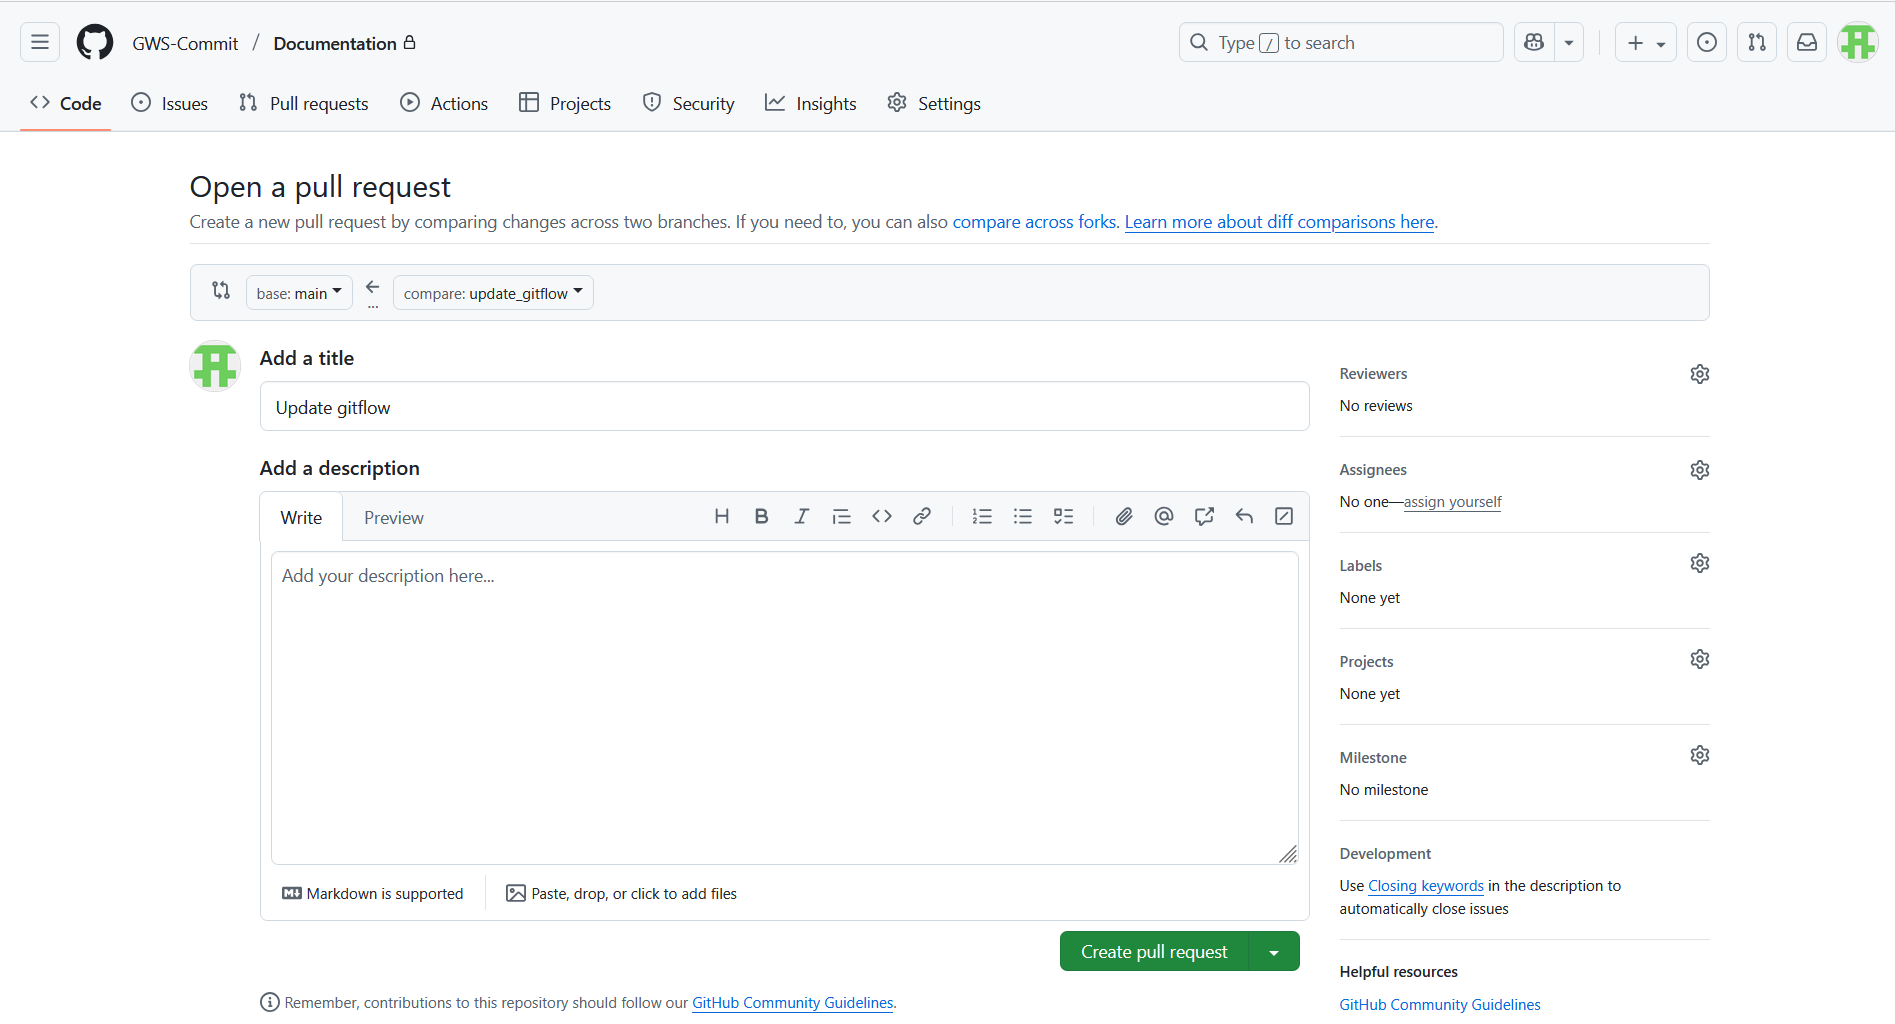Click into the pull request title field
This screenshot has height=1024, width=1895.
784,407
